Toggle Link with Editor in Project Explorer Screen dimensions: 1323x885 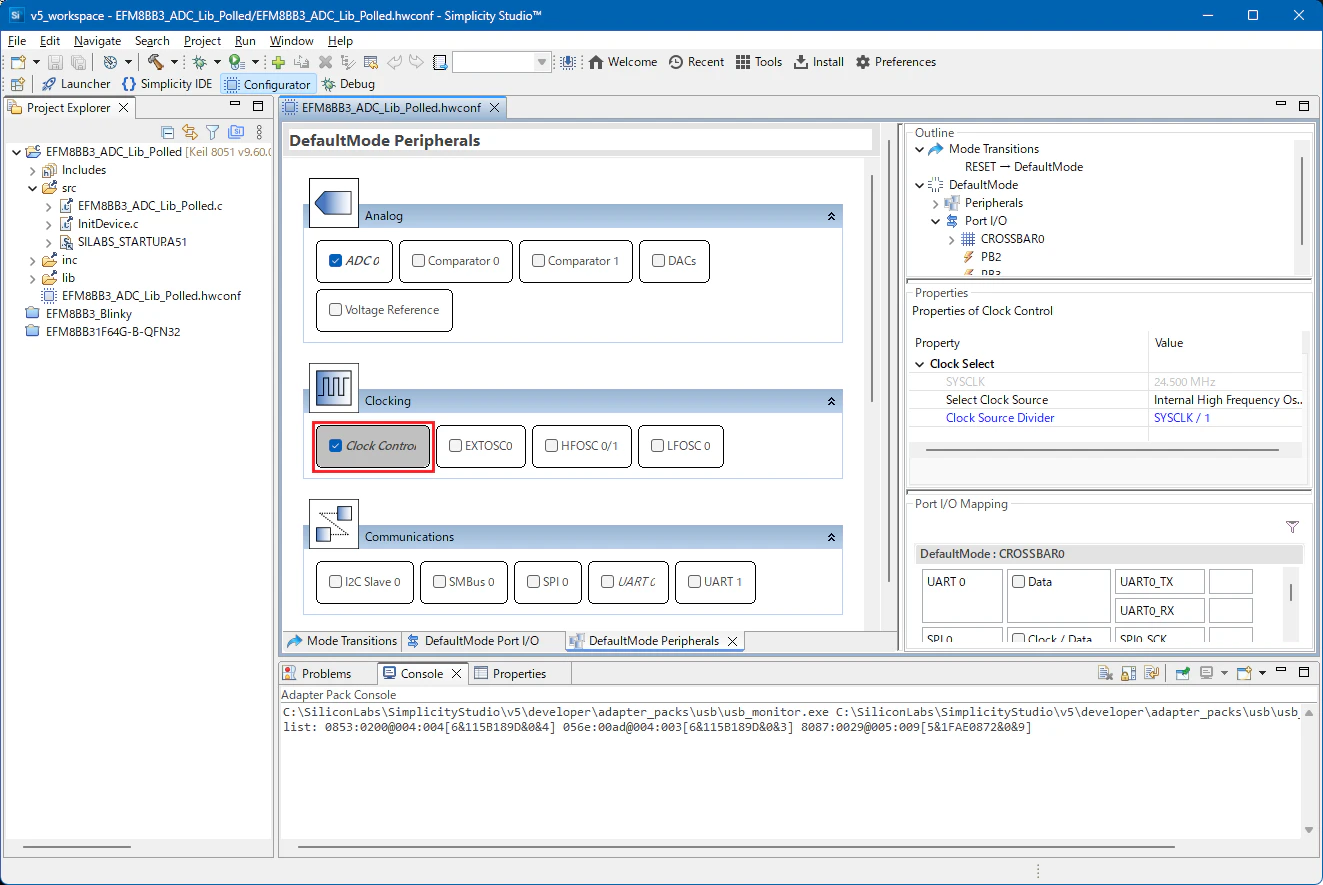click(x=190, y=132)
